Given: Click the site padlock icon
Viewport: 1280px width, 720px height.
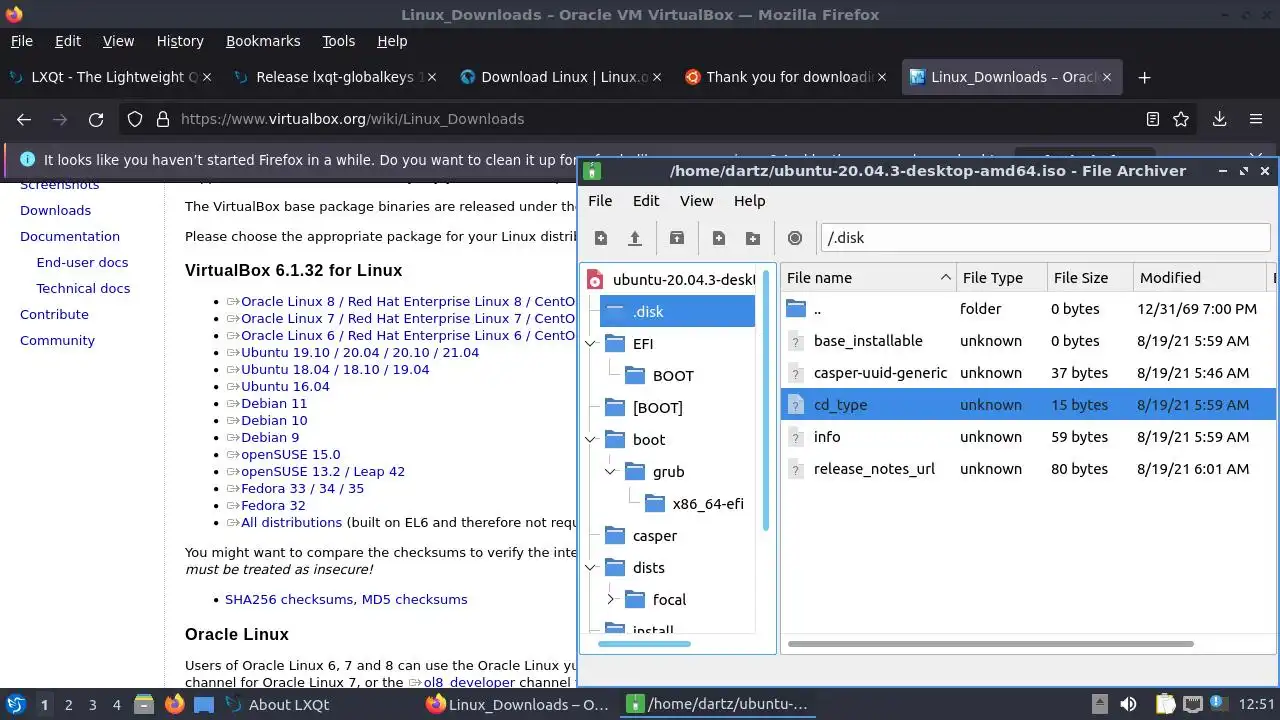Looking at the screenshot, I should 163,119.
